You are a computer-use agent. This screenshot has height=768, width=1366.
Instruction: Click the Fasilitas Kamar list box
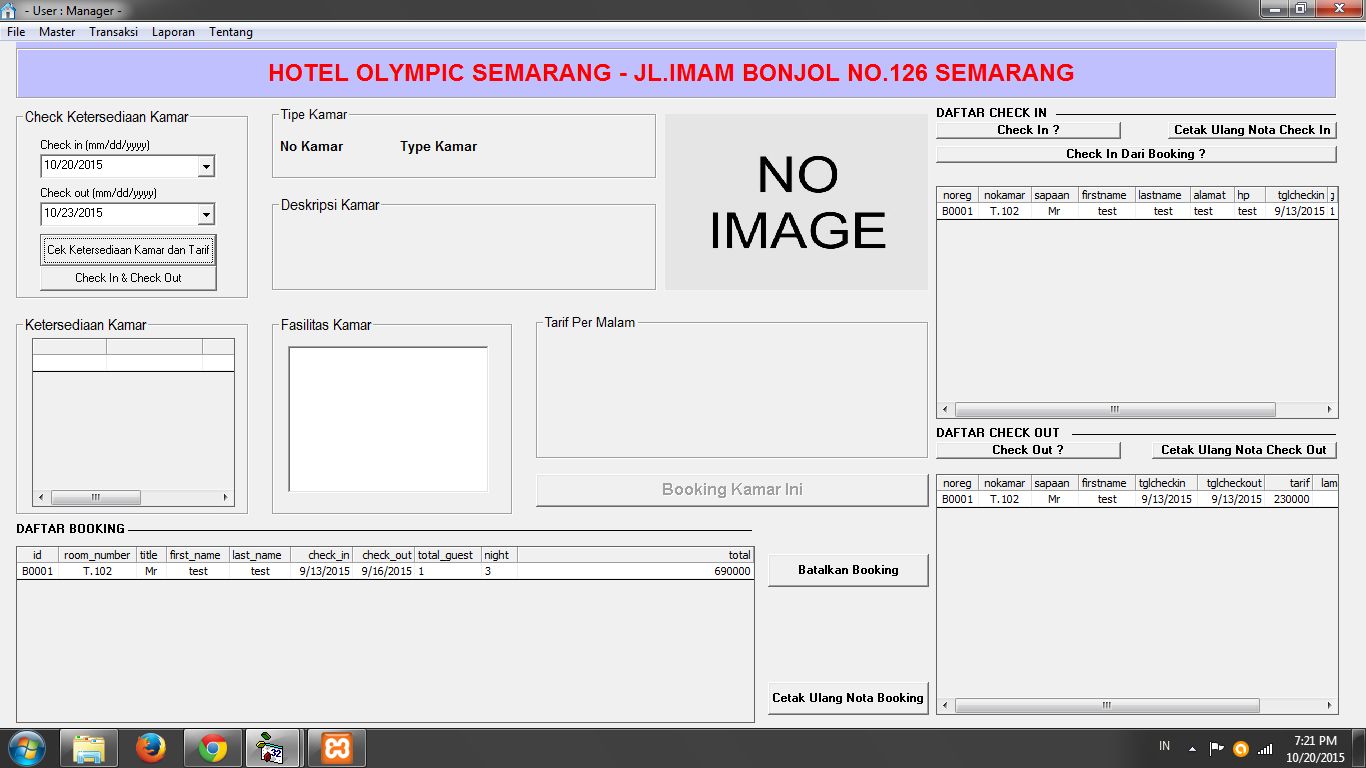388,419
